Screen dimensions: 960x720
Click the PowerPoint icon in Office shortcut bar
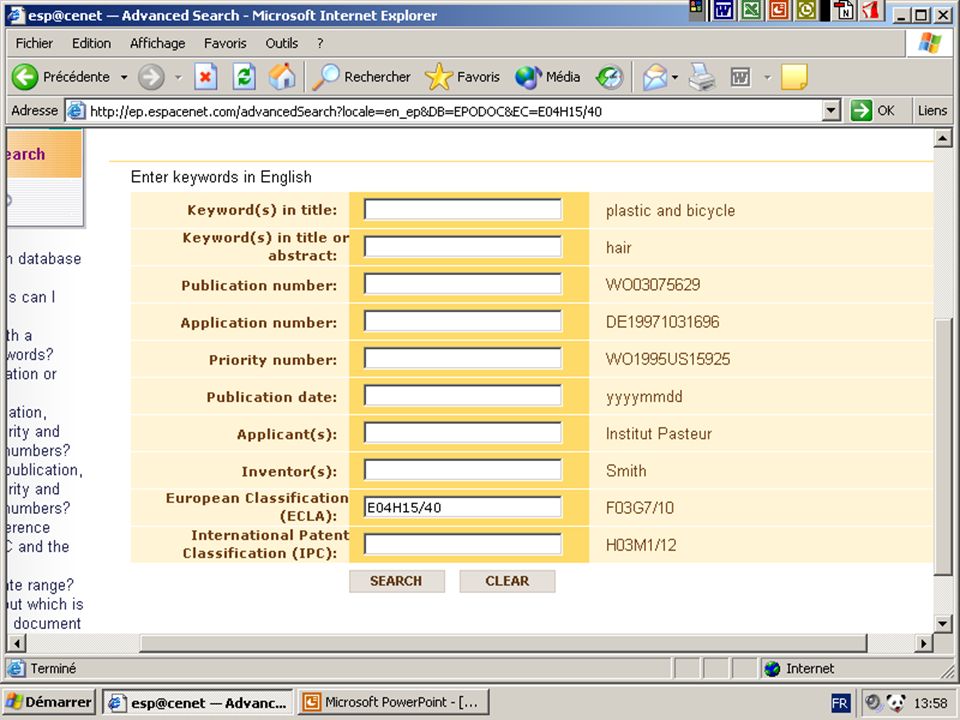[x=778, y=10]
